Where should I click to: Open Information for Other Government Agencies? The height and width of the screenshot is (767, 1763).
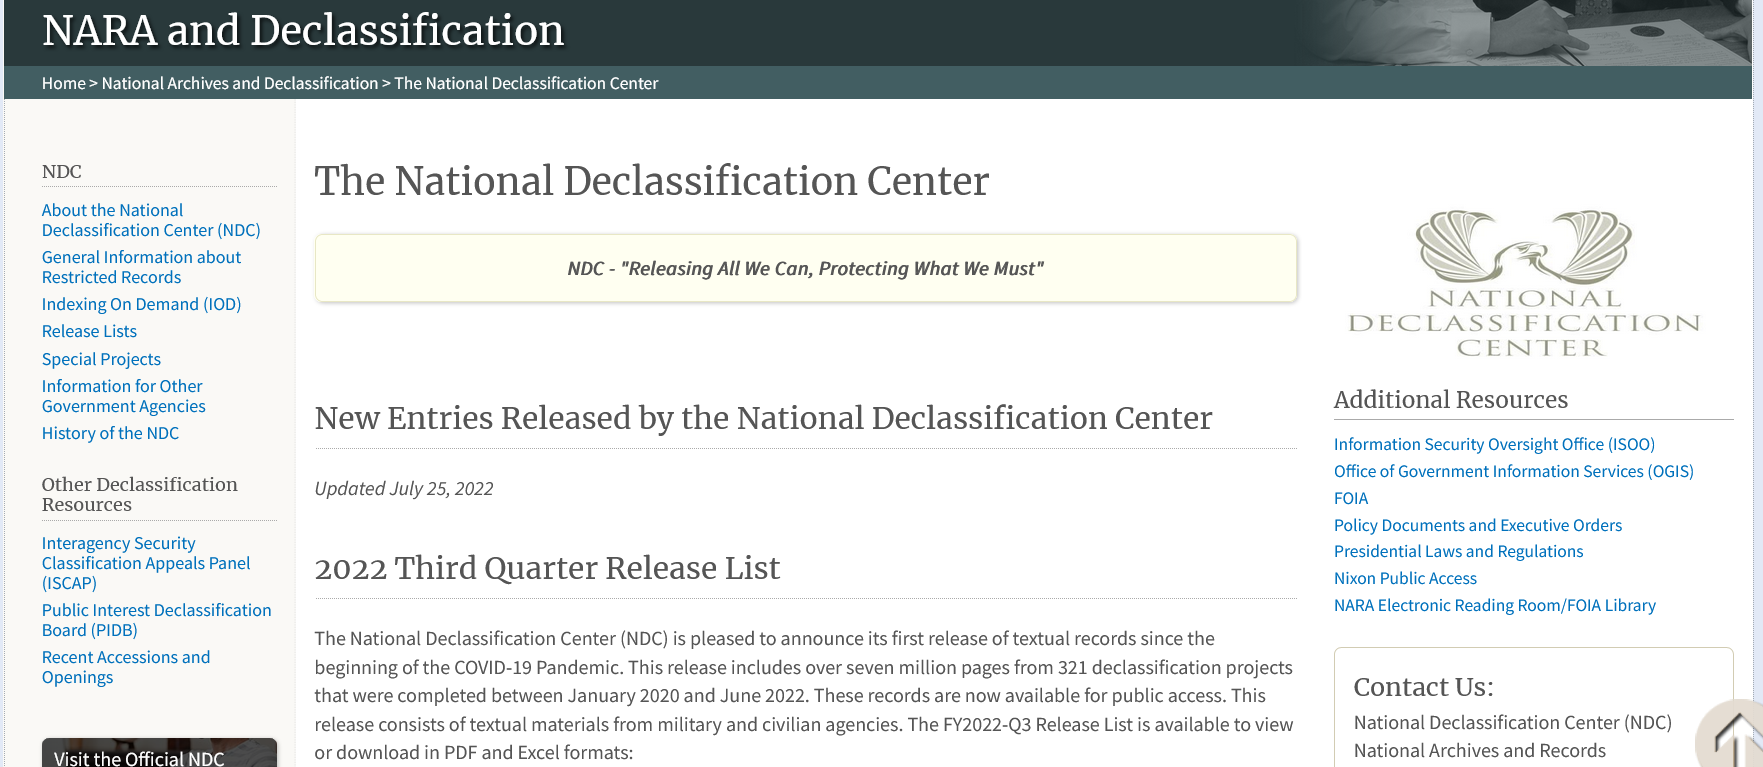tap(124, 396)
